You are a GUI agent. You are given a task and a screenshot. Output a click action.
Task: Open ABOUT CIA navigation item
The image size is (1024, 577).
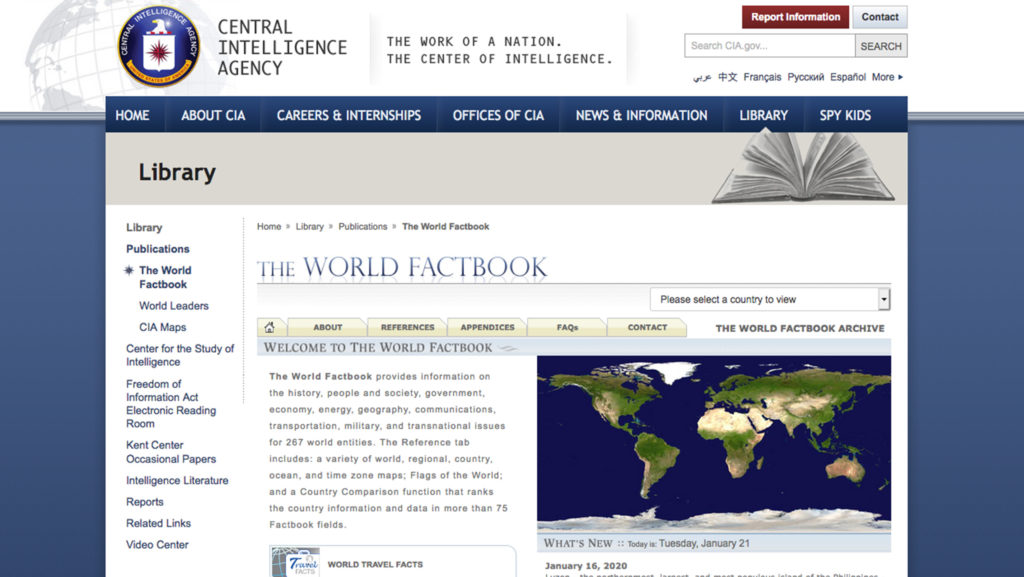[x=213, y=116]
